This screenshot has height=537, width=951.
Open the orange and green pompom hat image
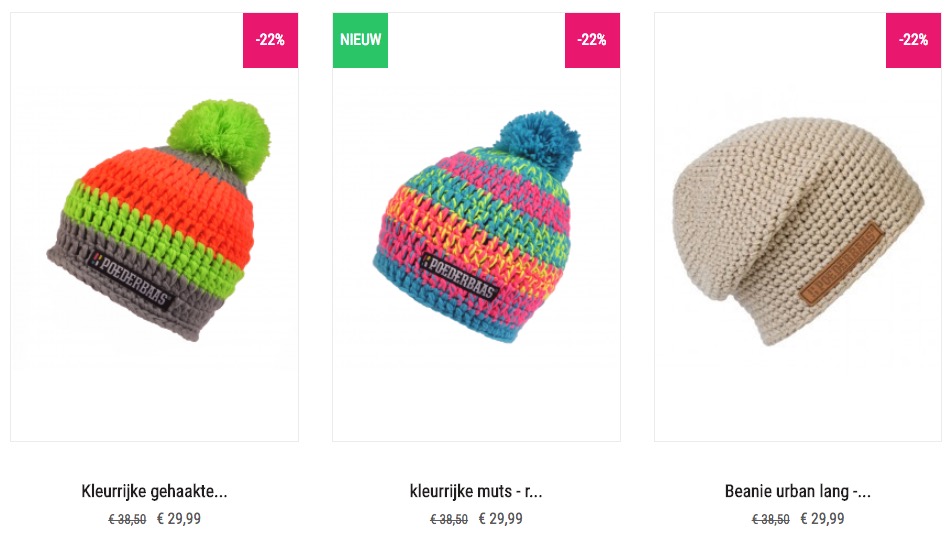pyautogui.click(x=159, y=220)
